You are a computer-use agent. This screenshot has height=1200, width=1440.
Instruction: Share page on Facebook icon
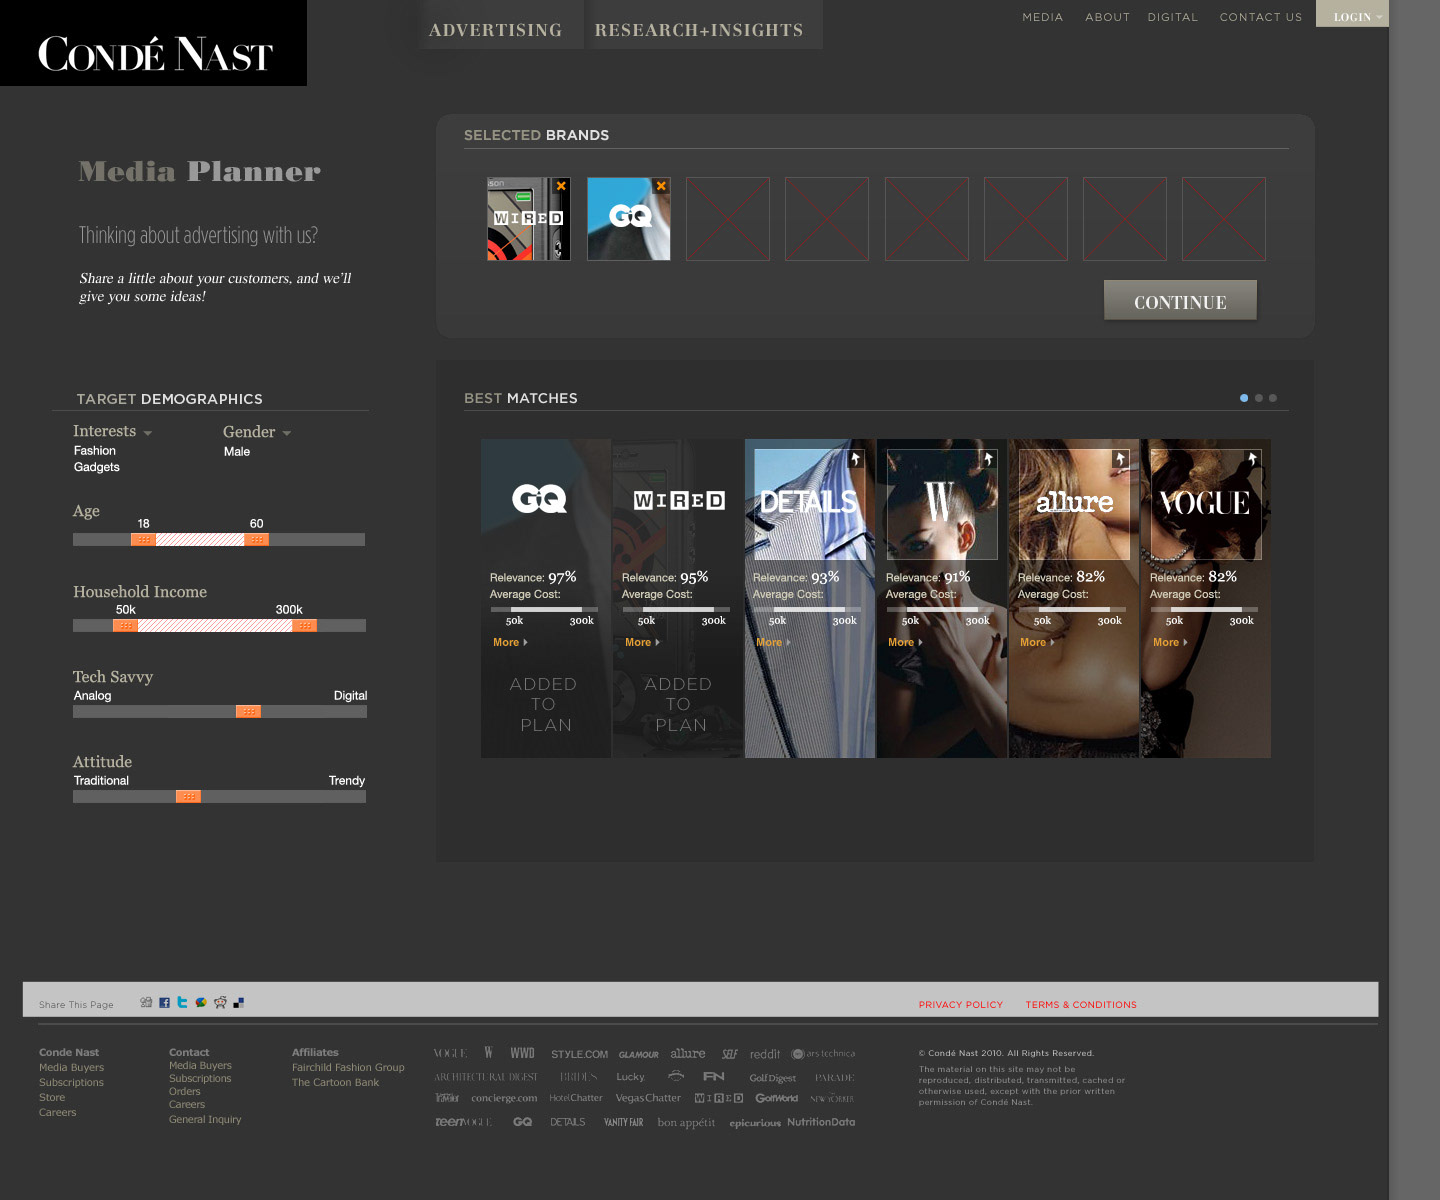[x=164, y=1003]
